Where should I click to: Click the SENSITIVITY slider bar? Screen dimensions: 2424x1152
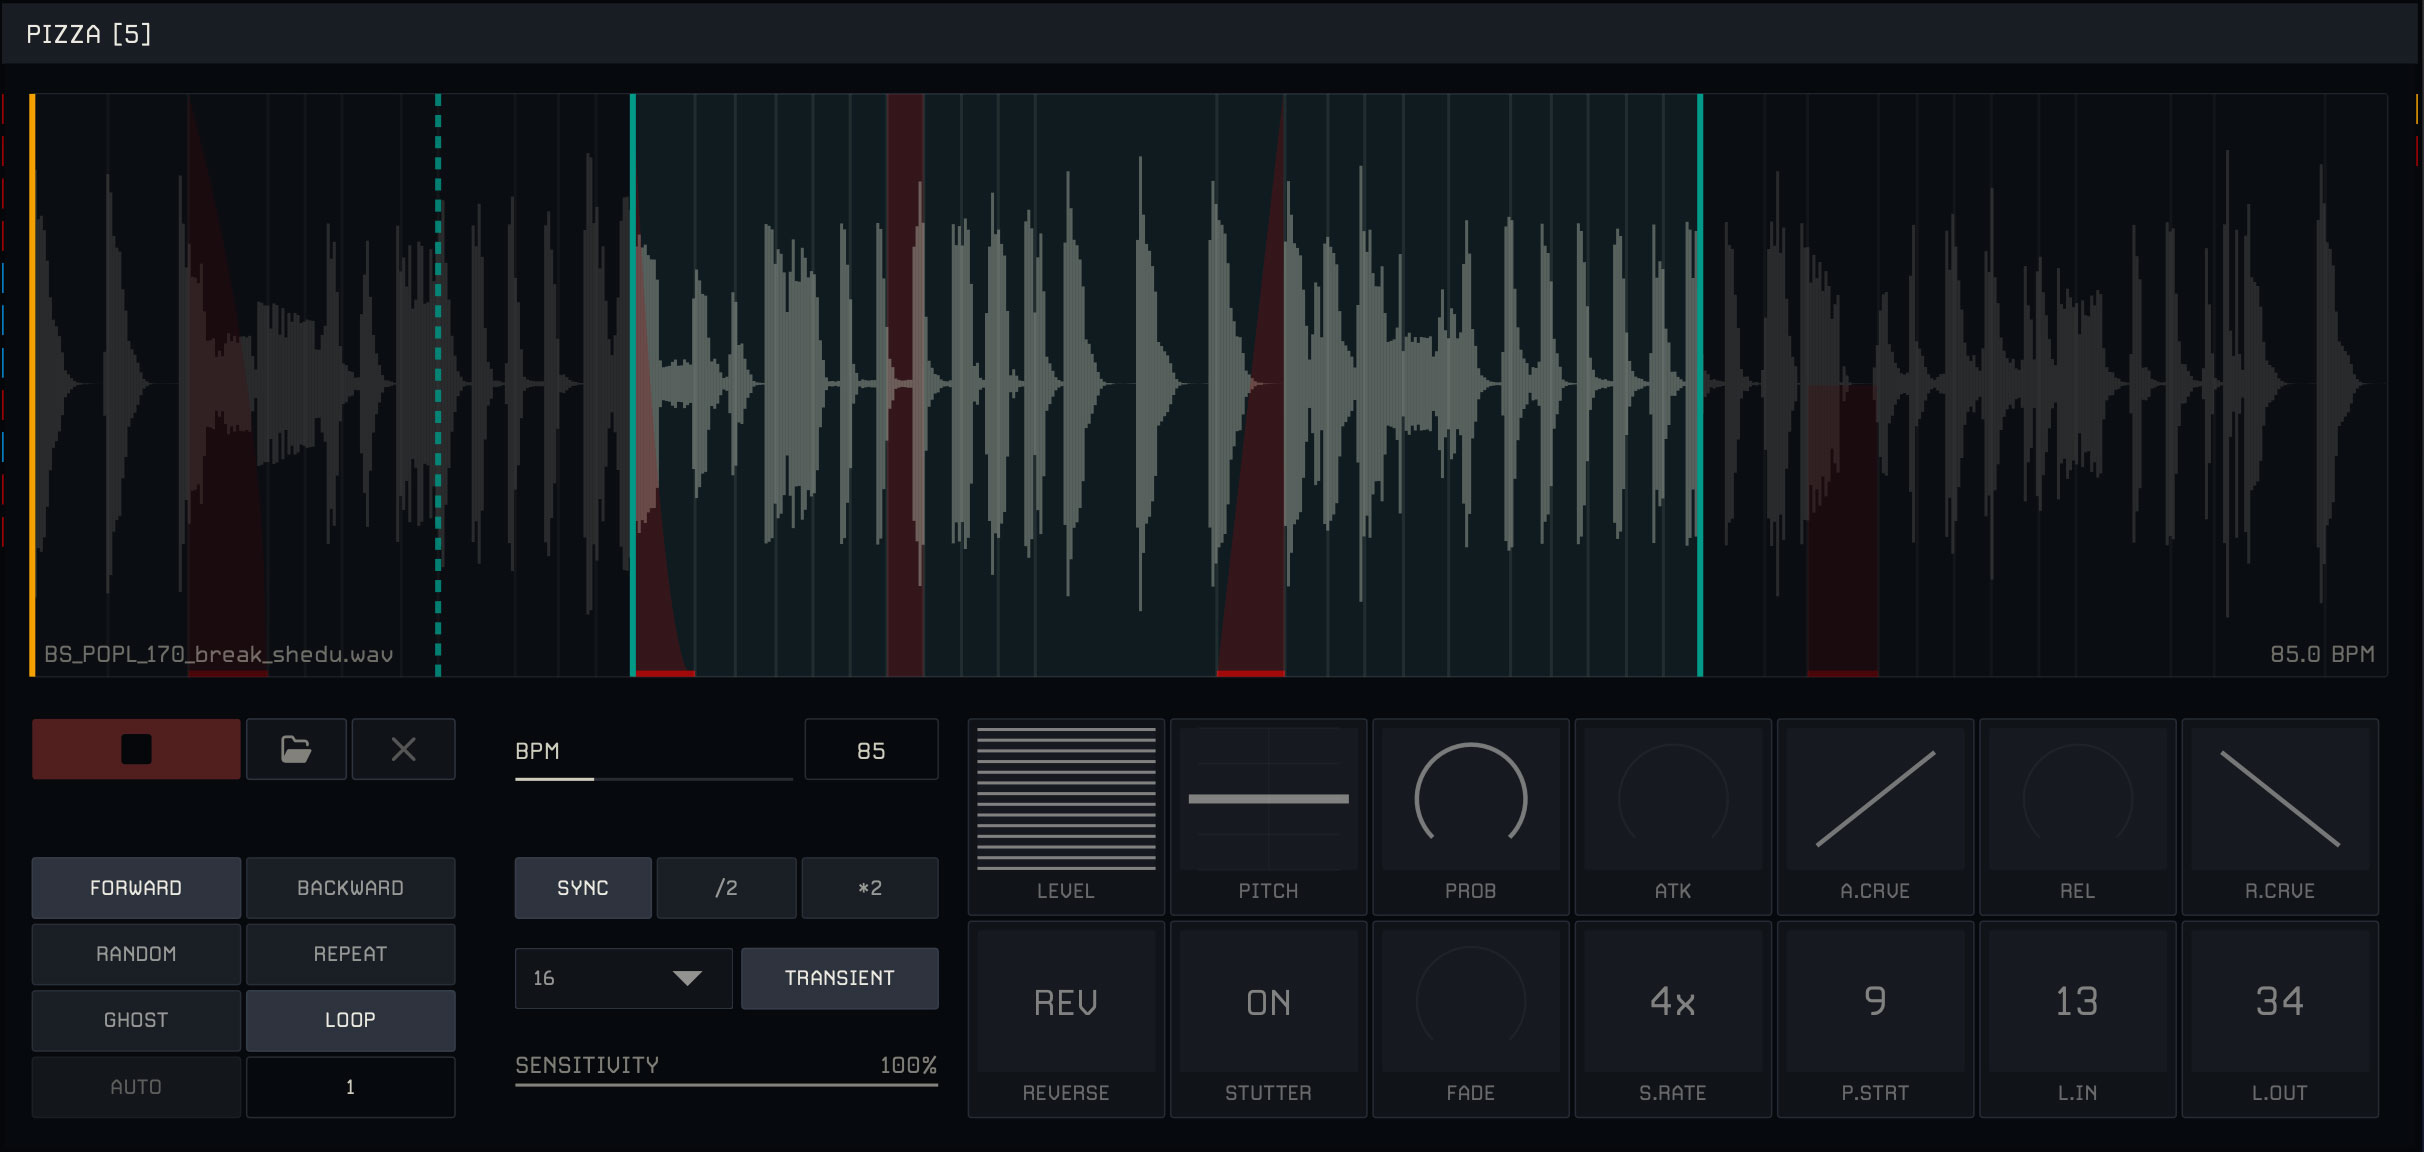(726, 1083)
